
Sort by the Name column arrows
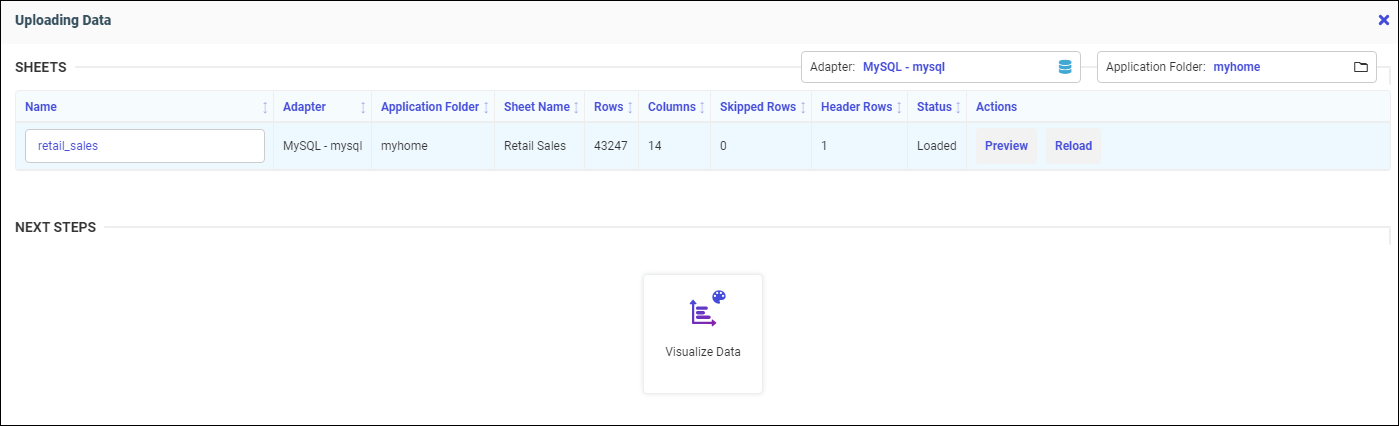265,107
